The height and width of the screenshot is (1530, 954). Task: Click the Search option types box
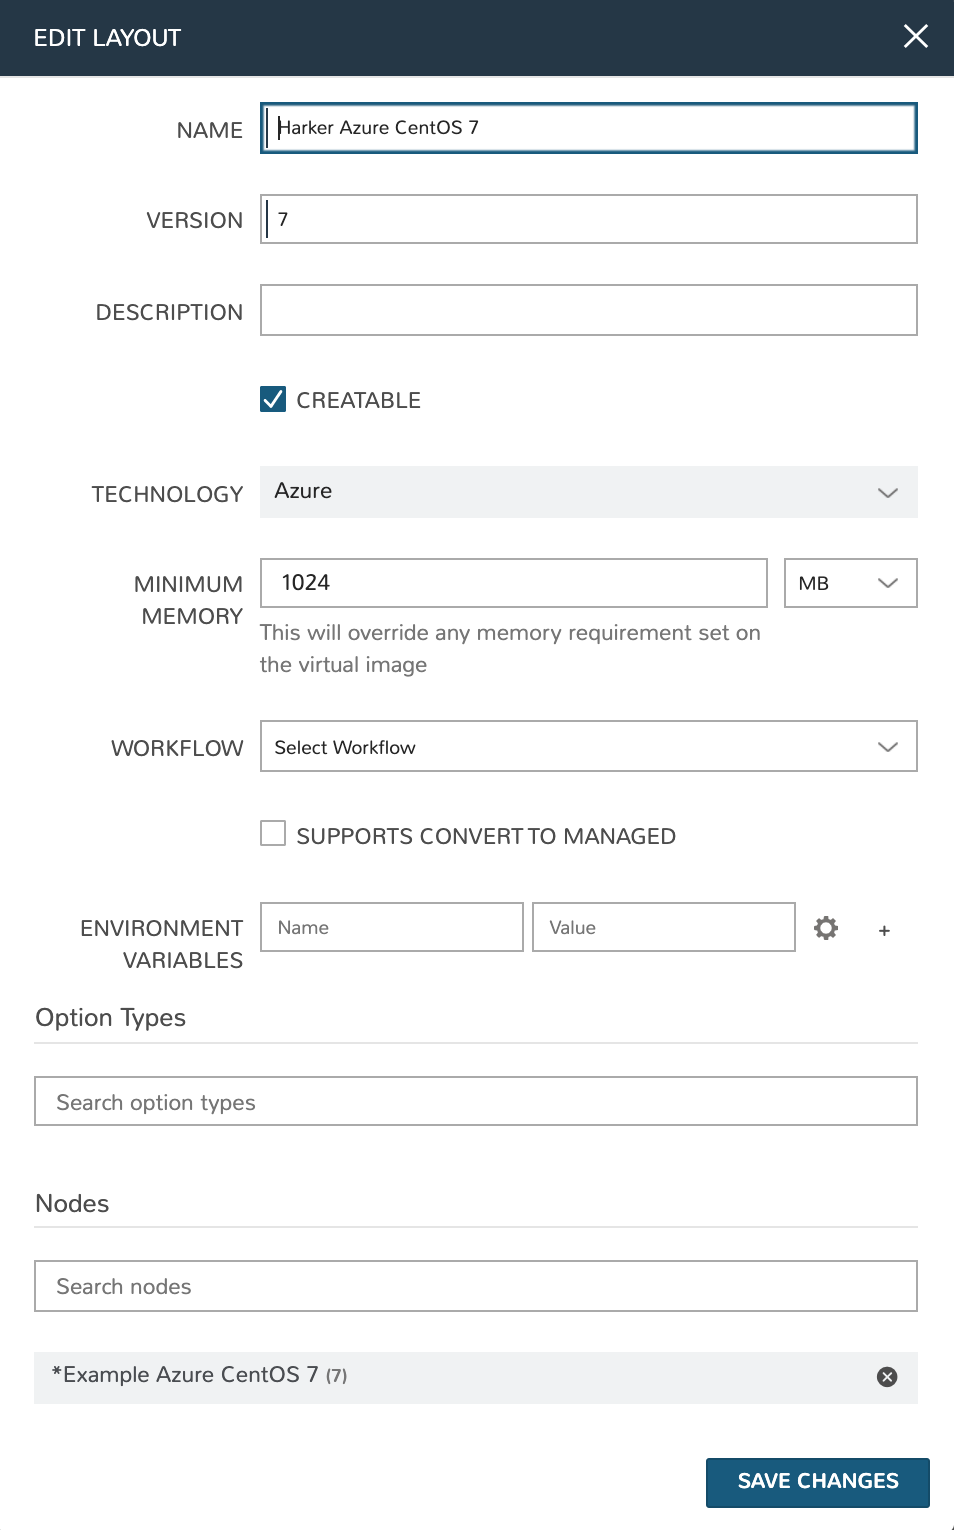click(475, 1102)
